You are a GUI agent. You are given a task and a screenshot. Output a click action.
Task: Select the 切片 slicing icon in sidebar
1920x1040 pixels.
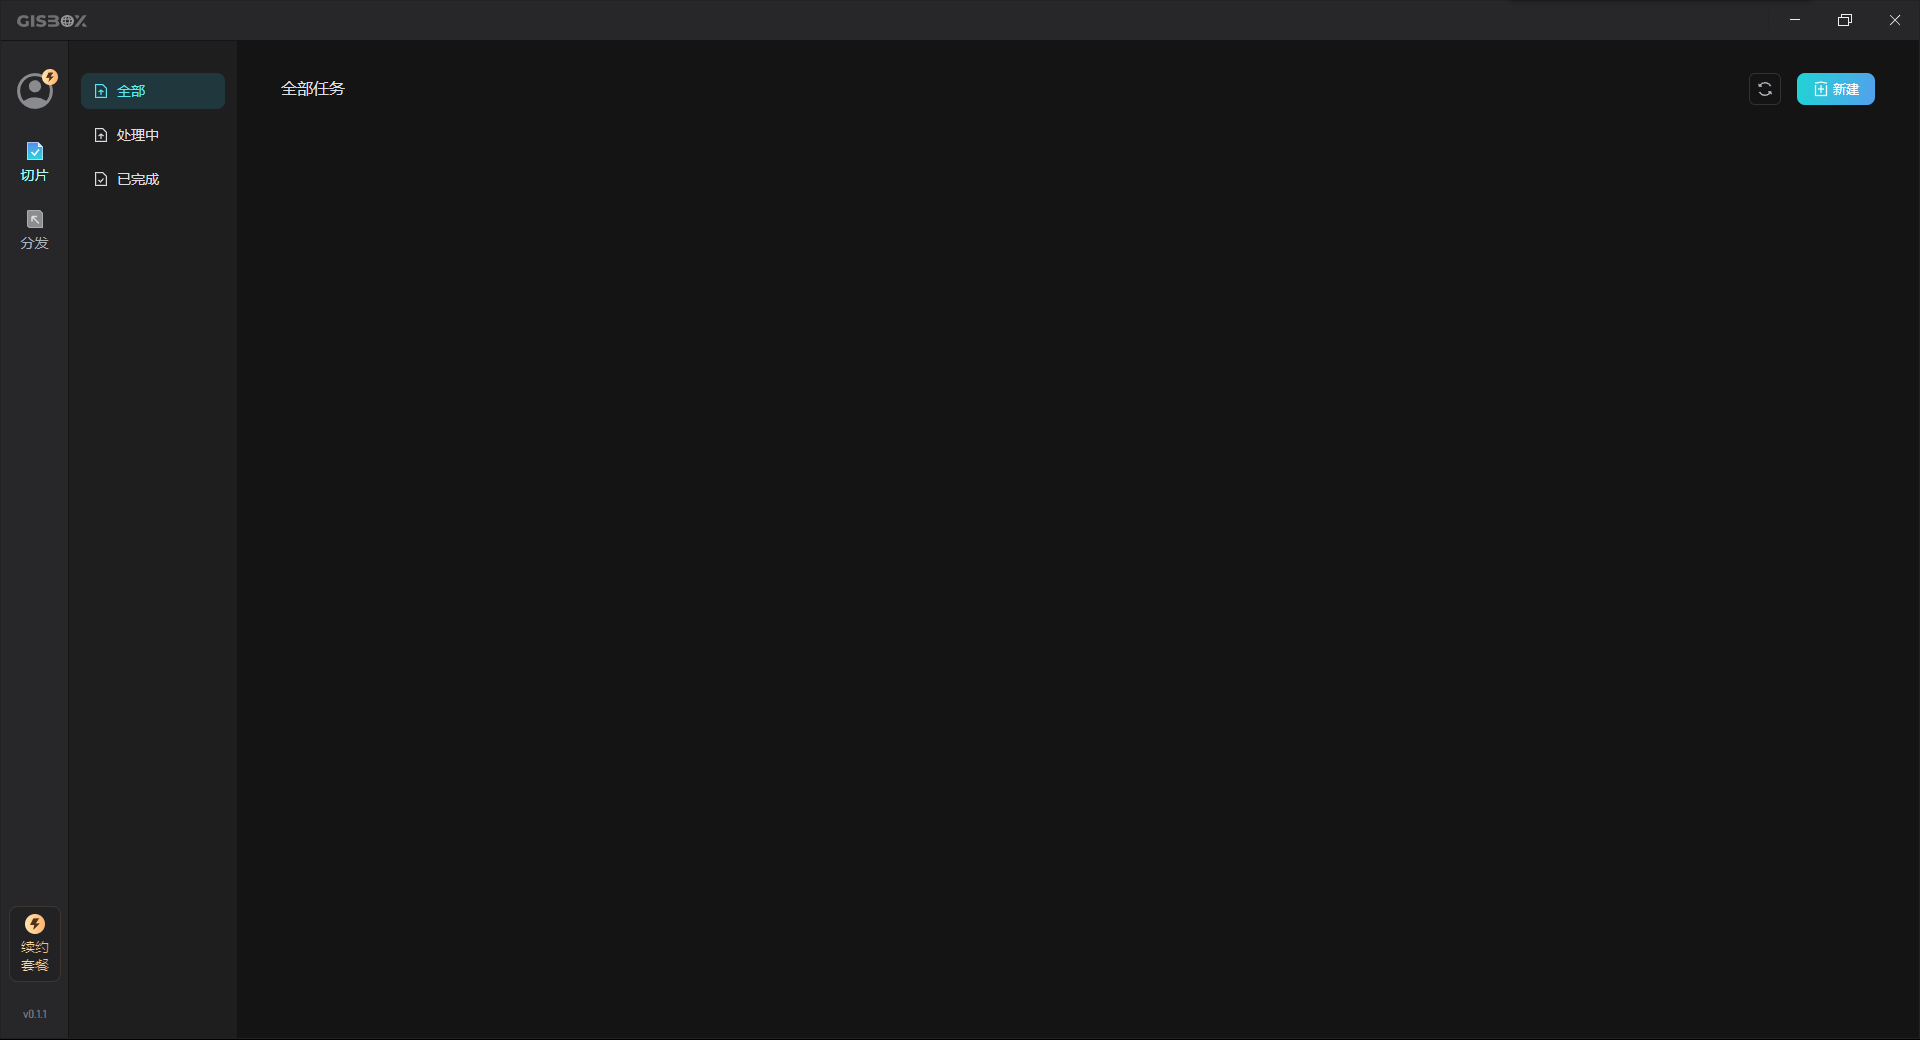pos(35,151)
